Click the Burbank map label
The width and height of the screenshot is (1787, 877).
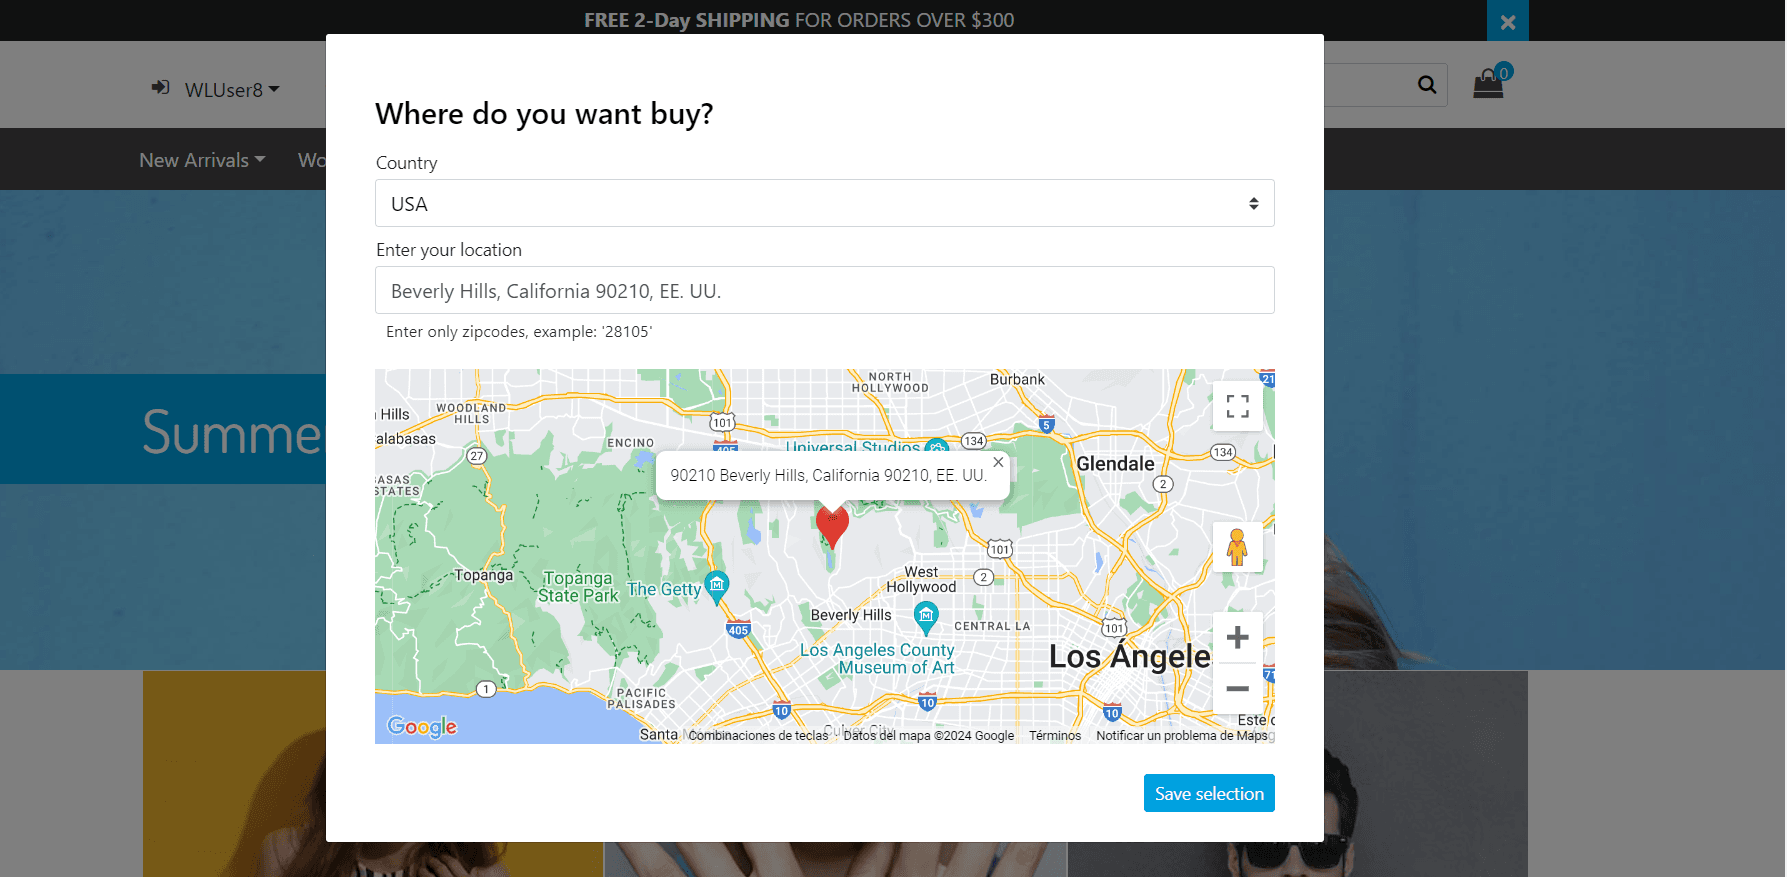point(1017,380)
